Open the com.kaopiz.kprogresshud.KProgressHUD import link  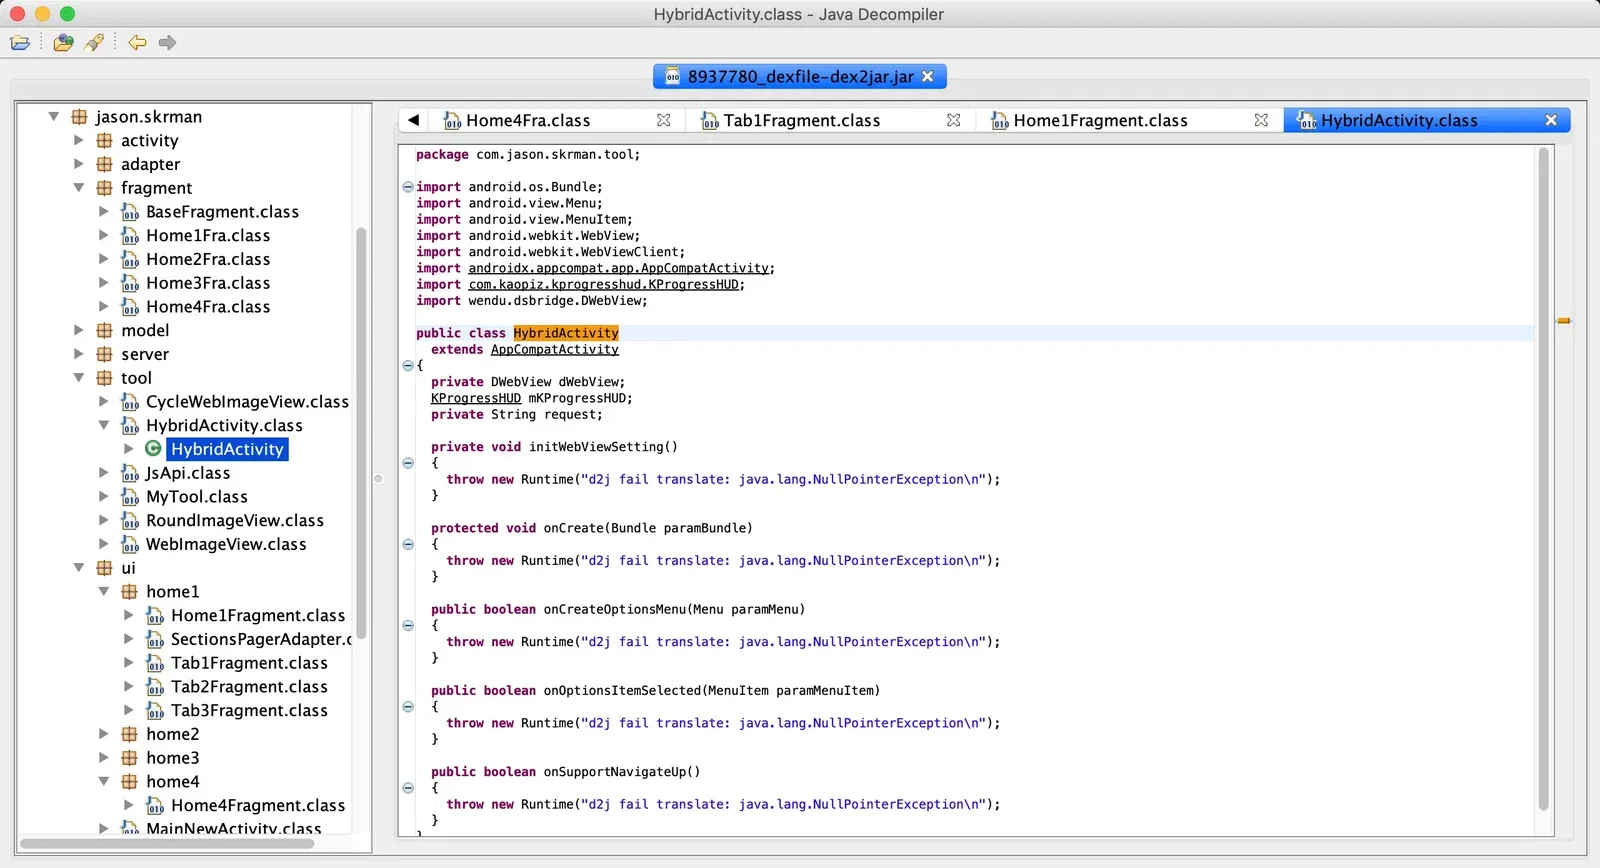click(x=604, y=284)
